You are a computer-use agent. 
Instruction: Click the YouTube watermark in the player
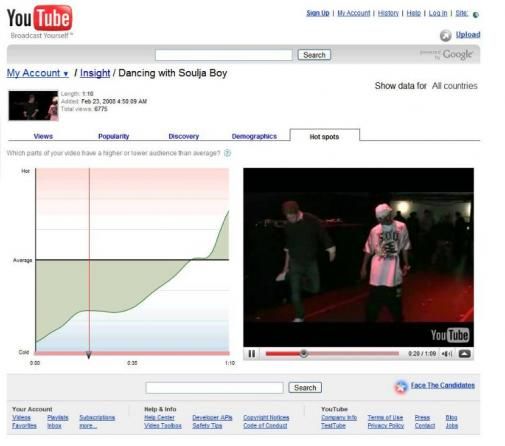(x=450, y=335)
